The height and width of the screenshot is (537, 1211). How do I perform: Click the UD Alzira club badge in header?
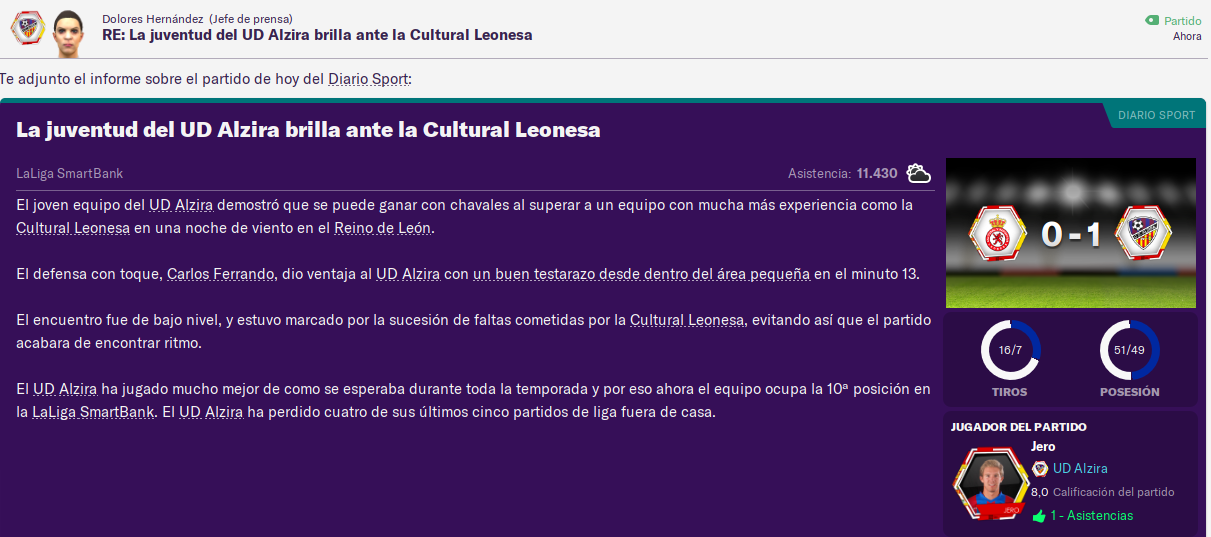click(26, 29)
